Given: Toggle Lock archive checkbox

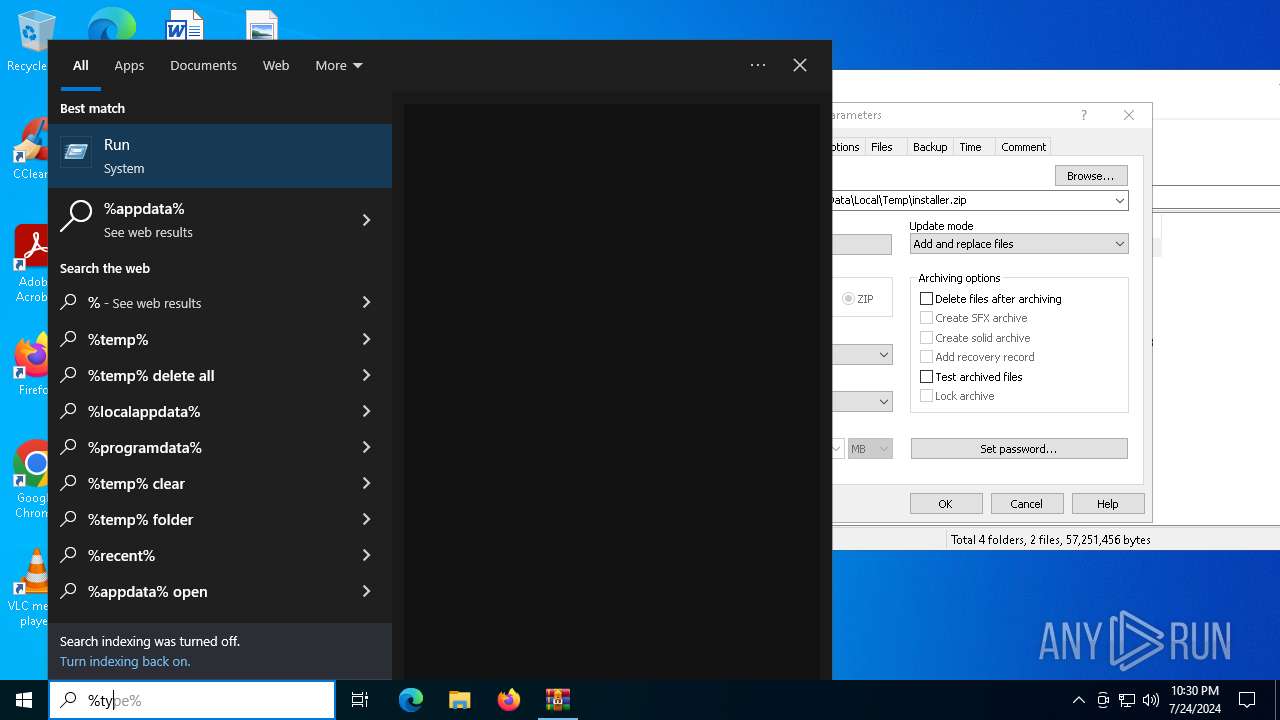Looking at the screenshot, I should (x=926, y=396).
